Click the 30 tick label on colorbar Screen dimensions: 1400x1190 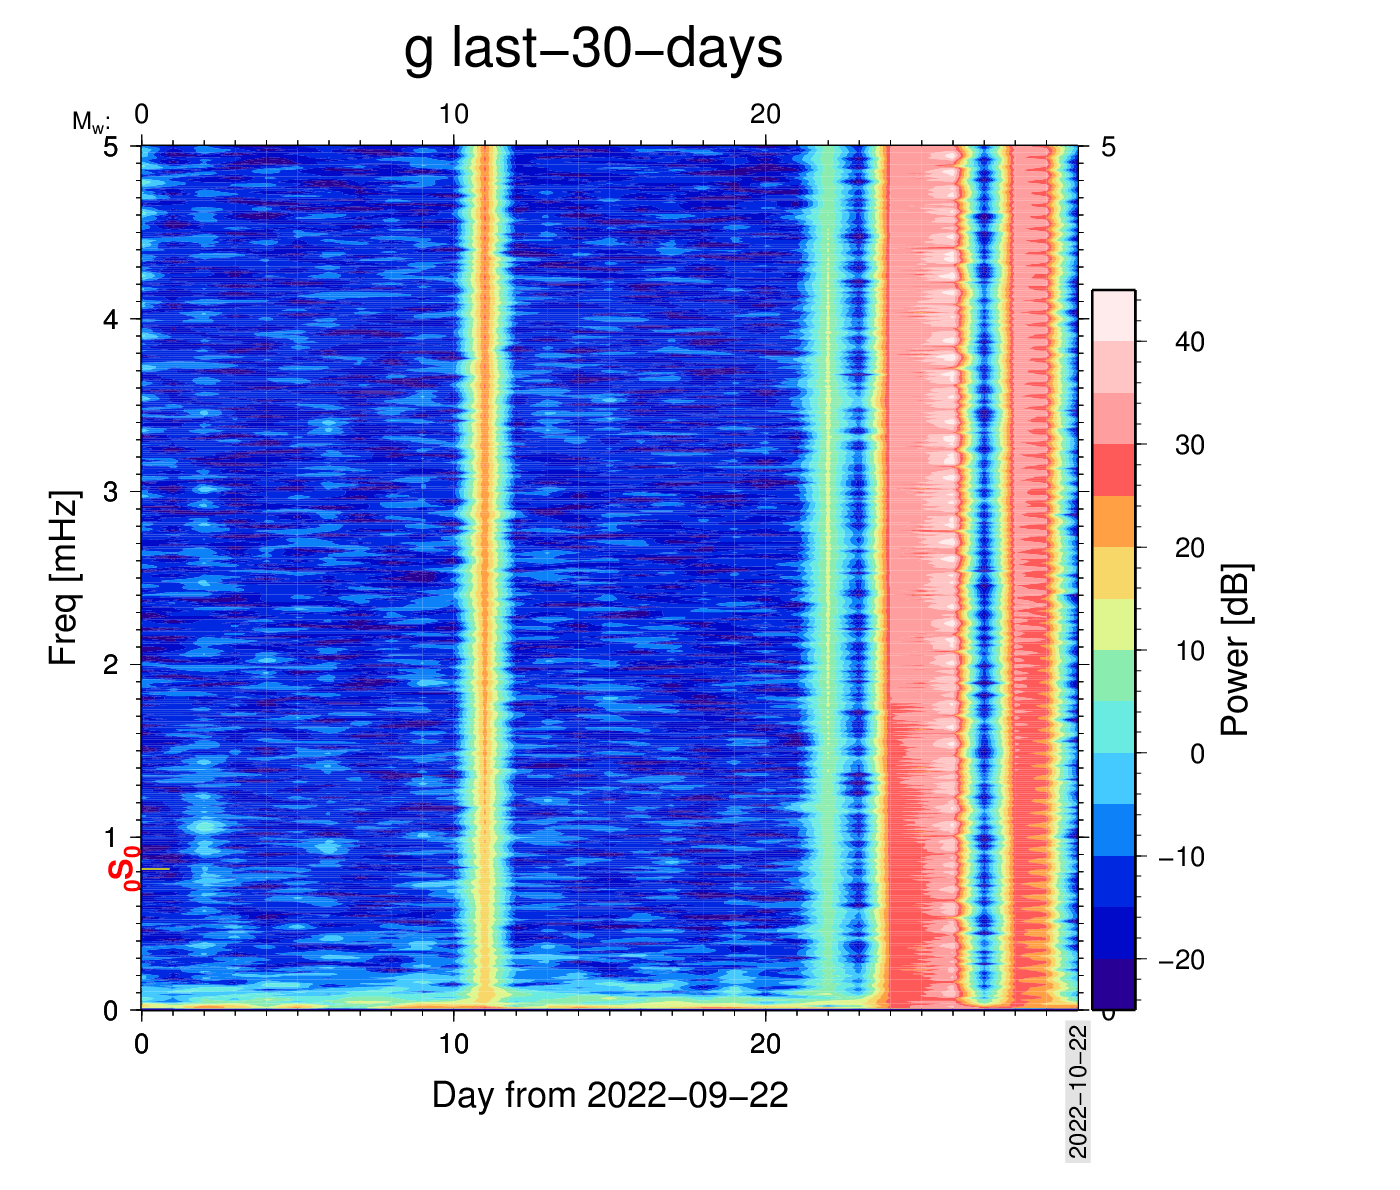tap(1189, 445)
